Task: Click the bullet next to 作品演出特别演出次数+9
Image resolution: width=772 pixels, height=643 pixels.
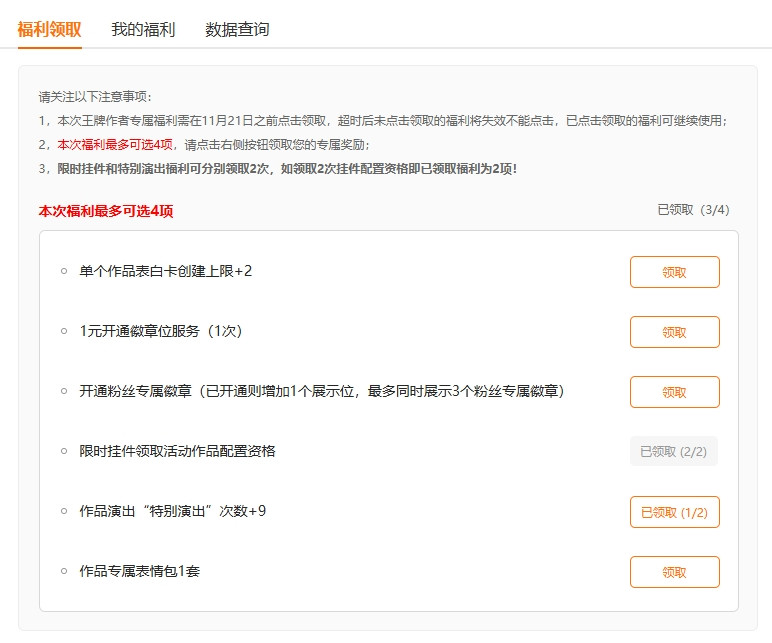Action: point(64,512)
